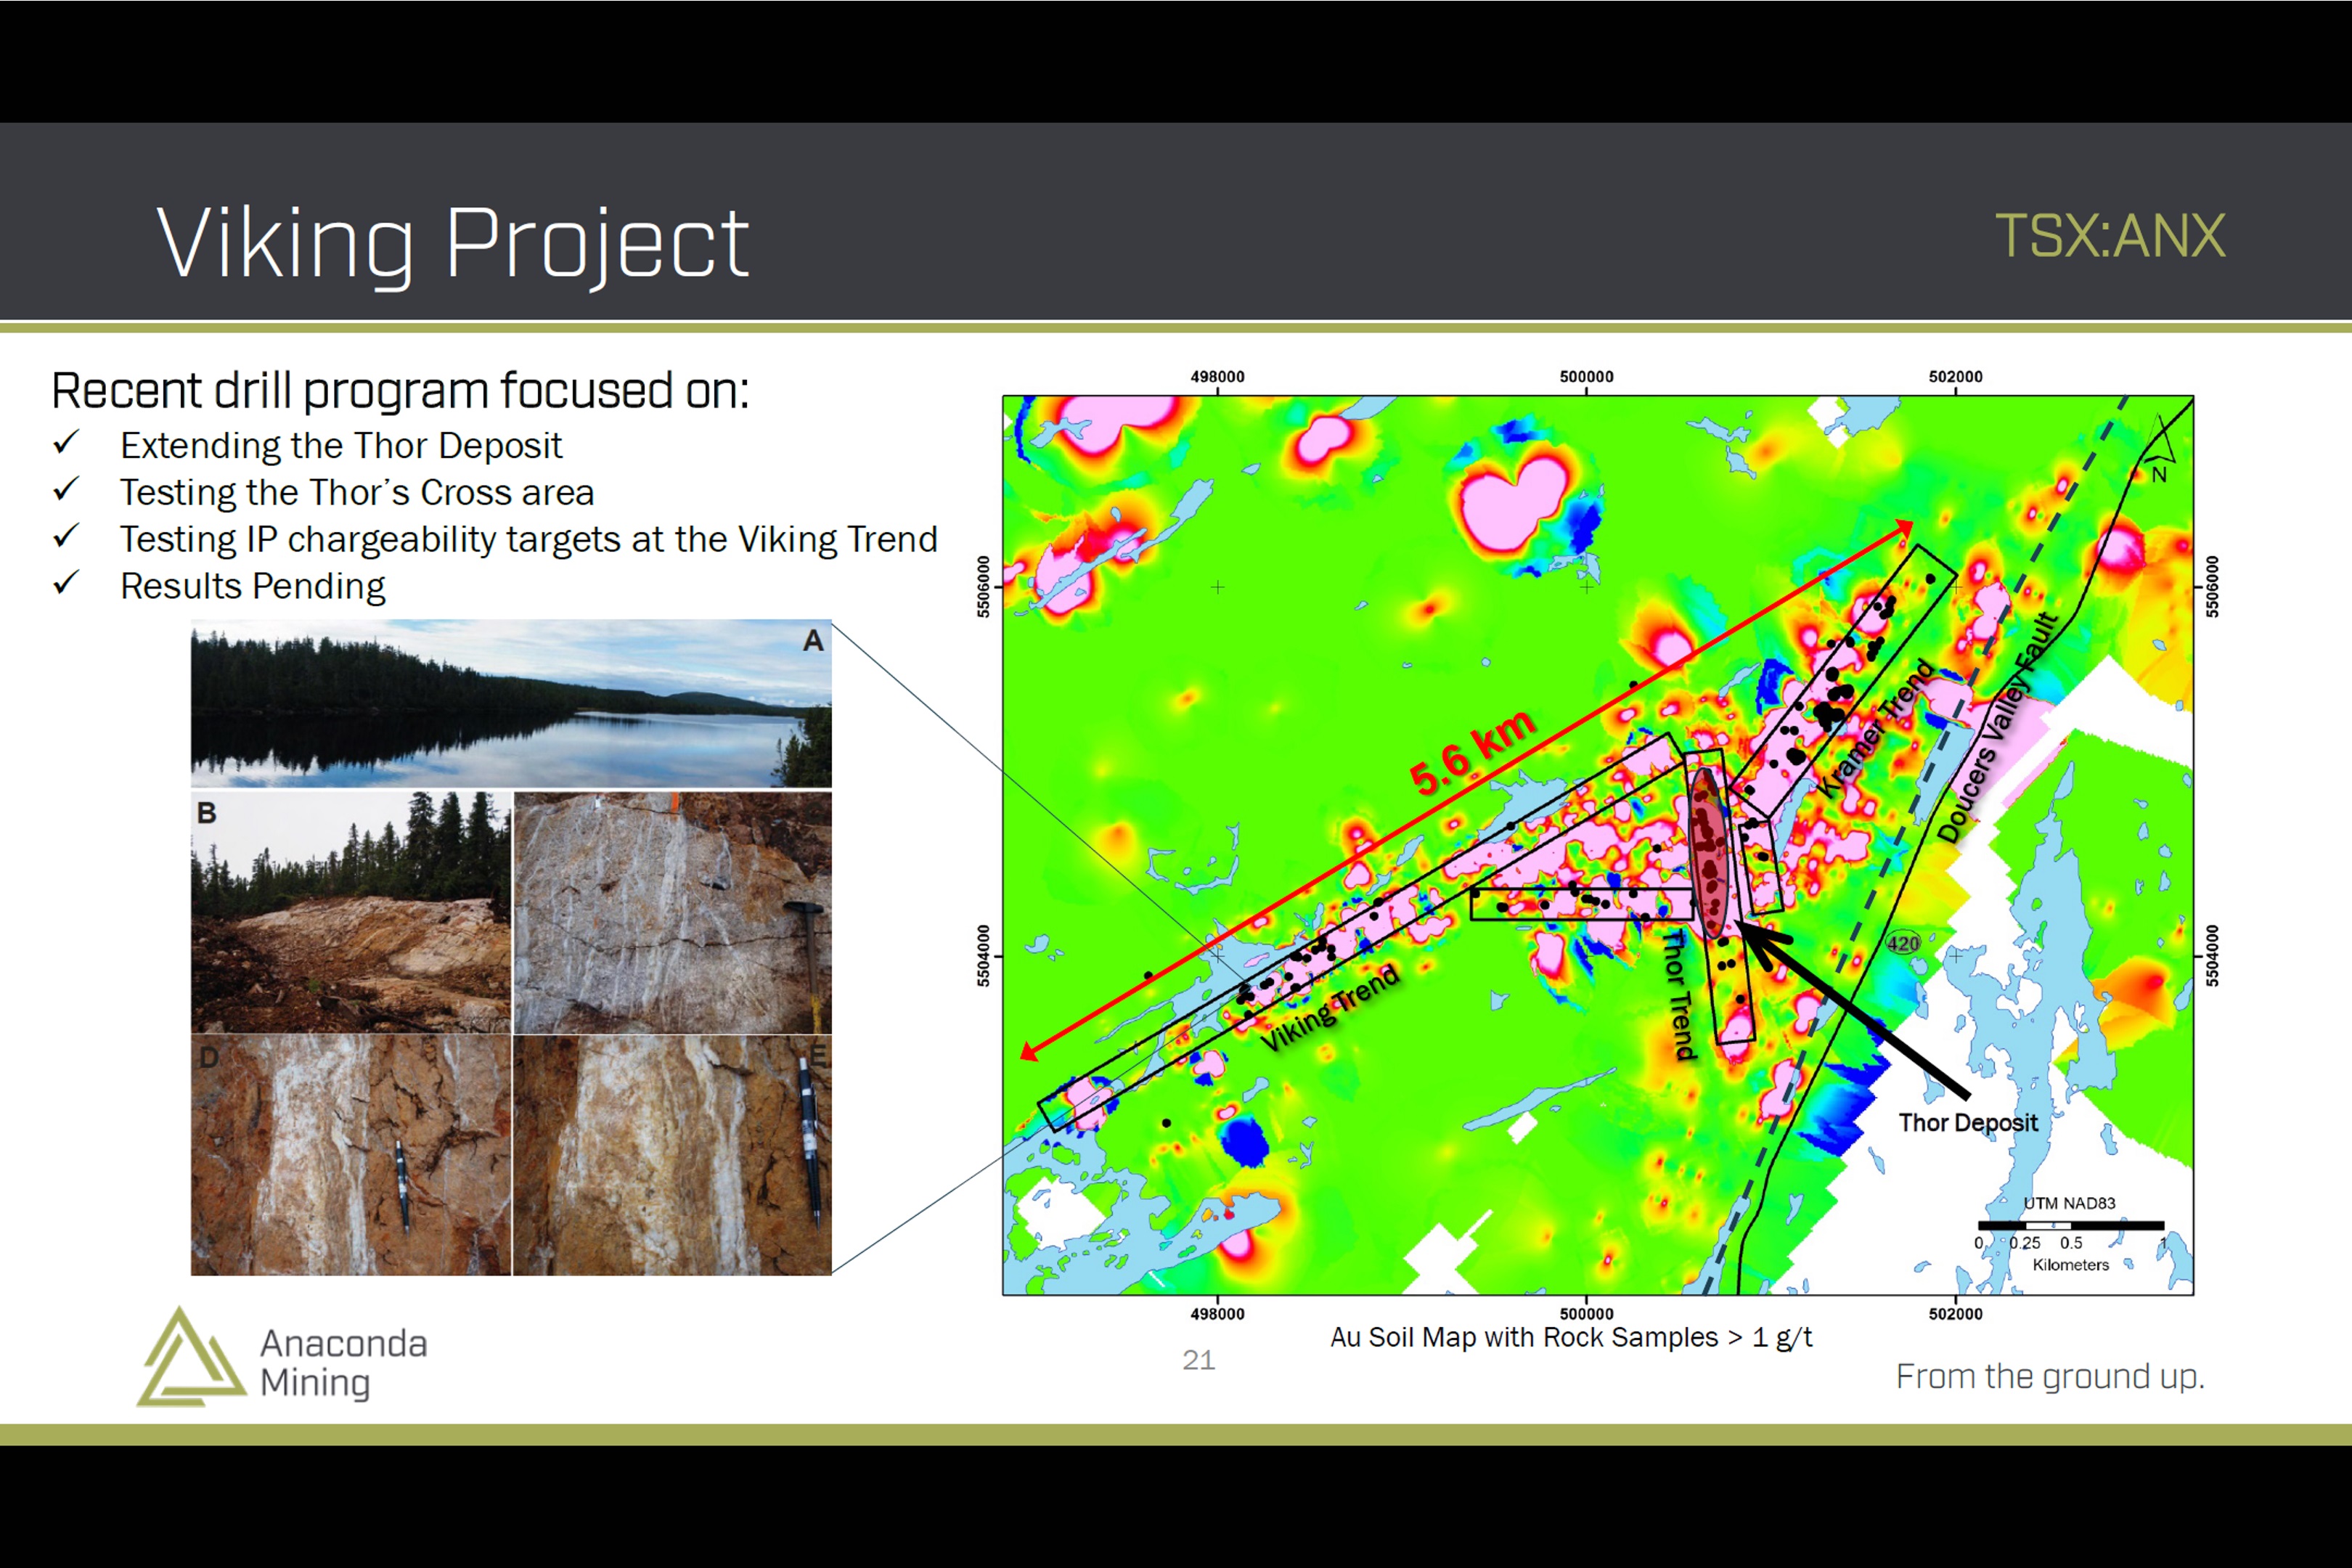Click 'Extending the Thor Deposit' bullet
Image resolution: width=2352 pixels, height=1568 pixels.
(x=341, y=446)
